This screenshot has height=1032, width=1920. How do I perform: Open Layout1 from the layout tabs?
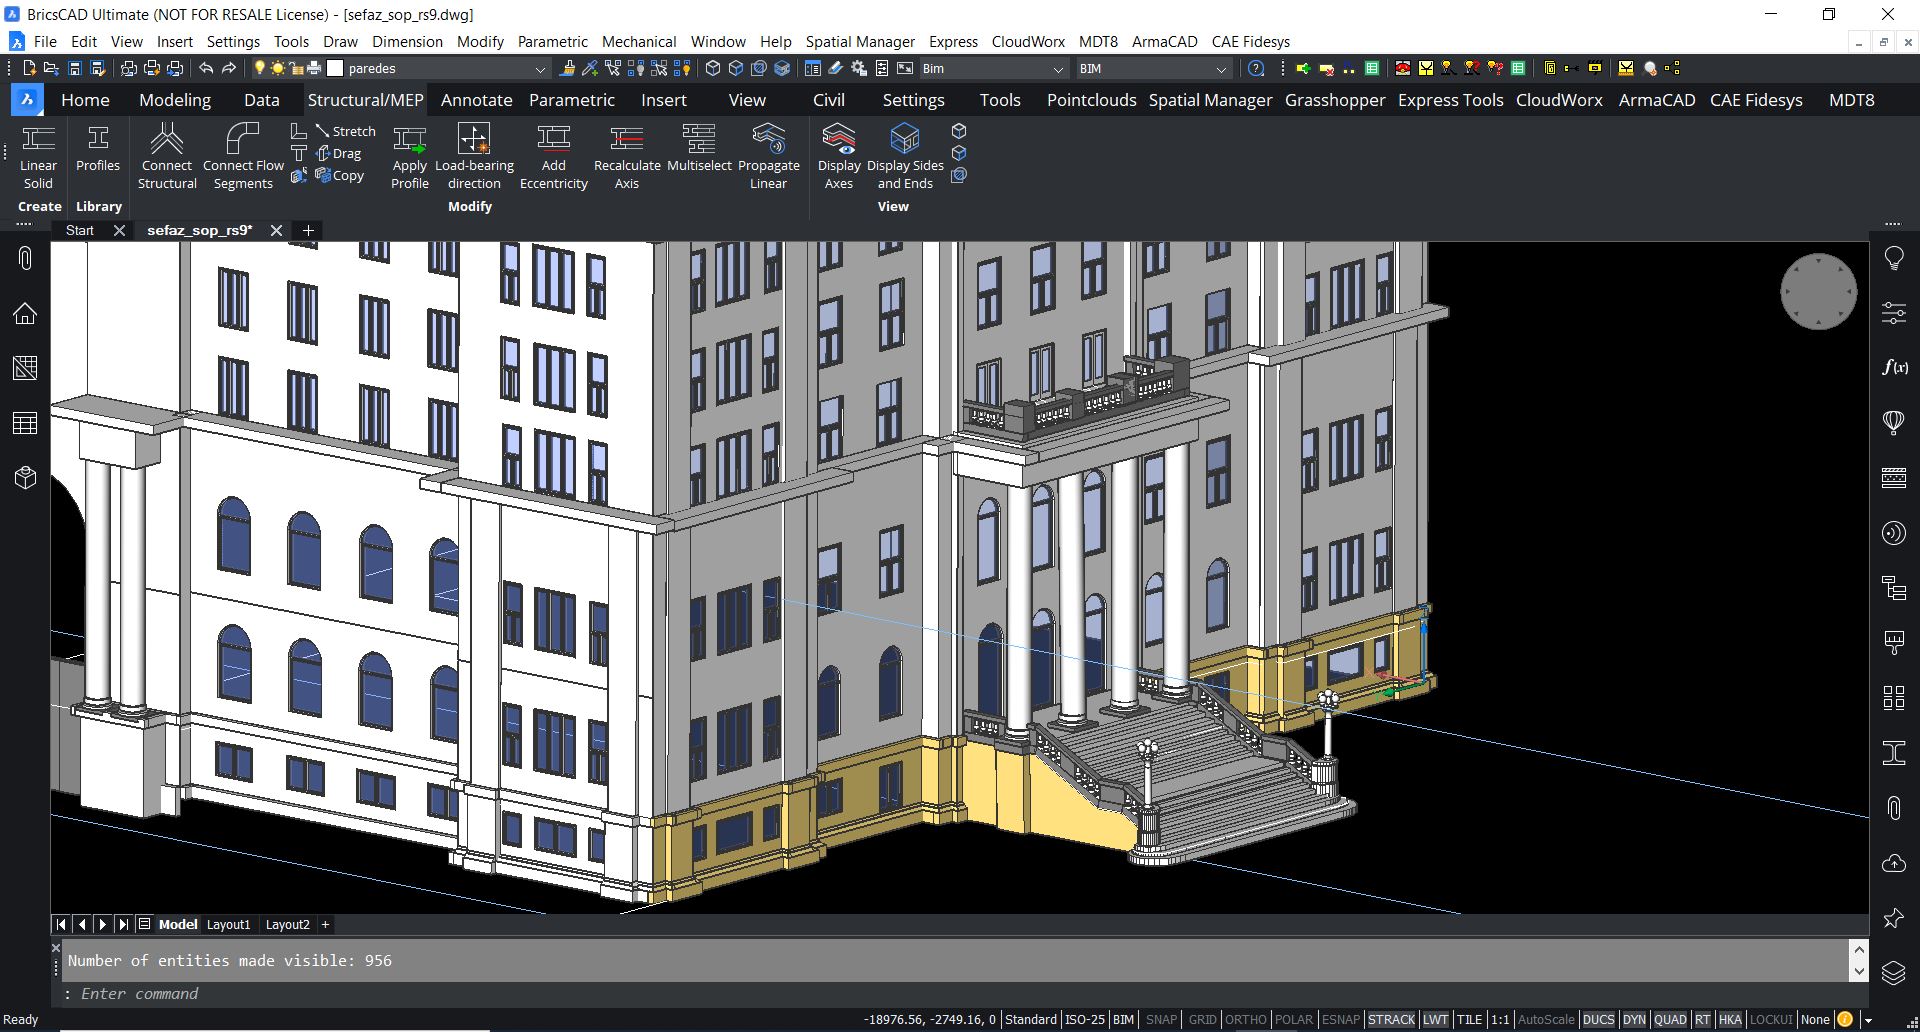point(228,924)
